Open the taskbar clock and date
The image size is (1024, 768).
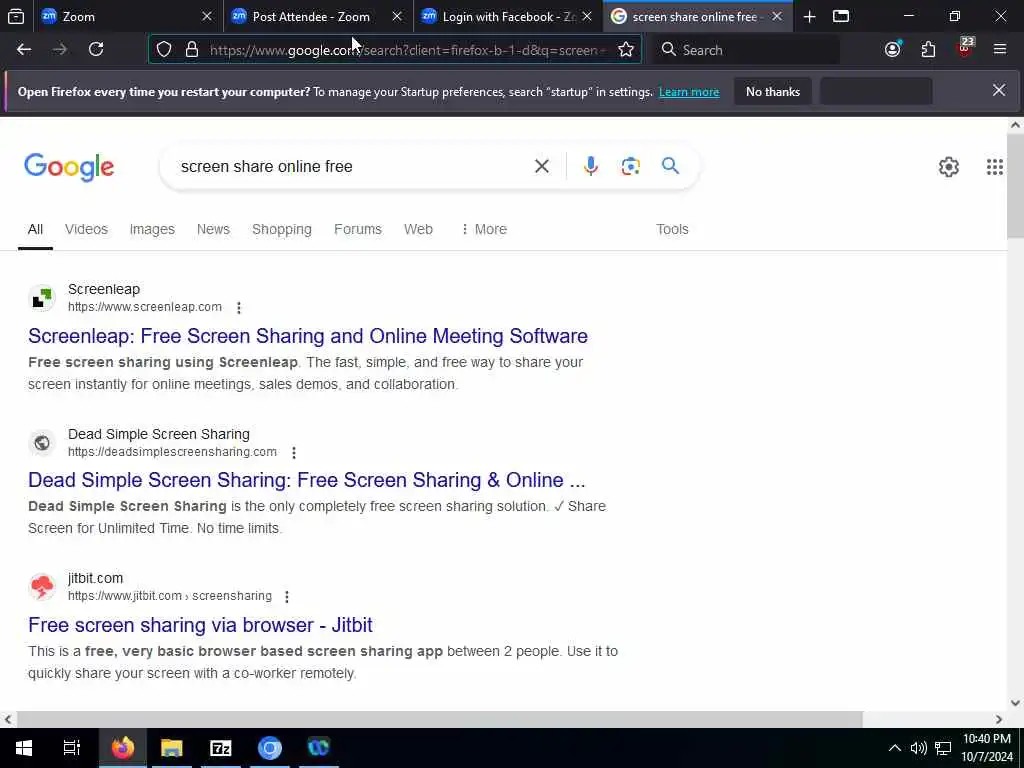987,748
